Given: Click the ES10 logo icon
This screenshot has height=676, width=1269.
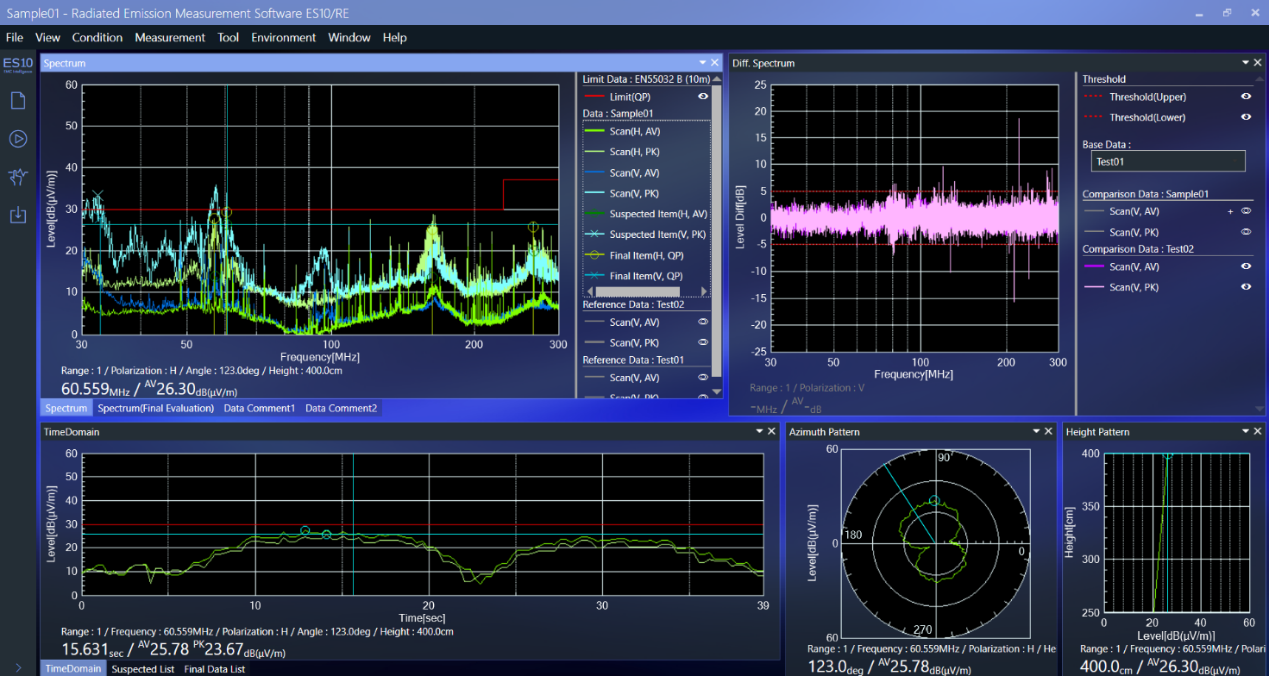Looking at the screenshot, I should click(x=18, y=65).
